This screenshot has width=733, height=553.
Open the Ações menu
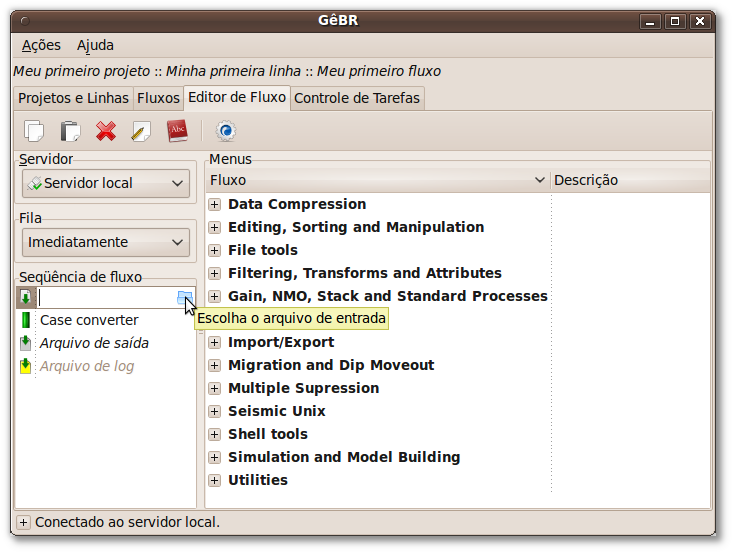[41, 45]
